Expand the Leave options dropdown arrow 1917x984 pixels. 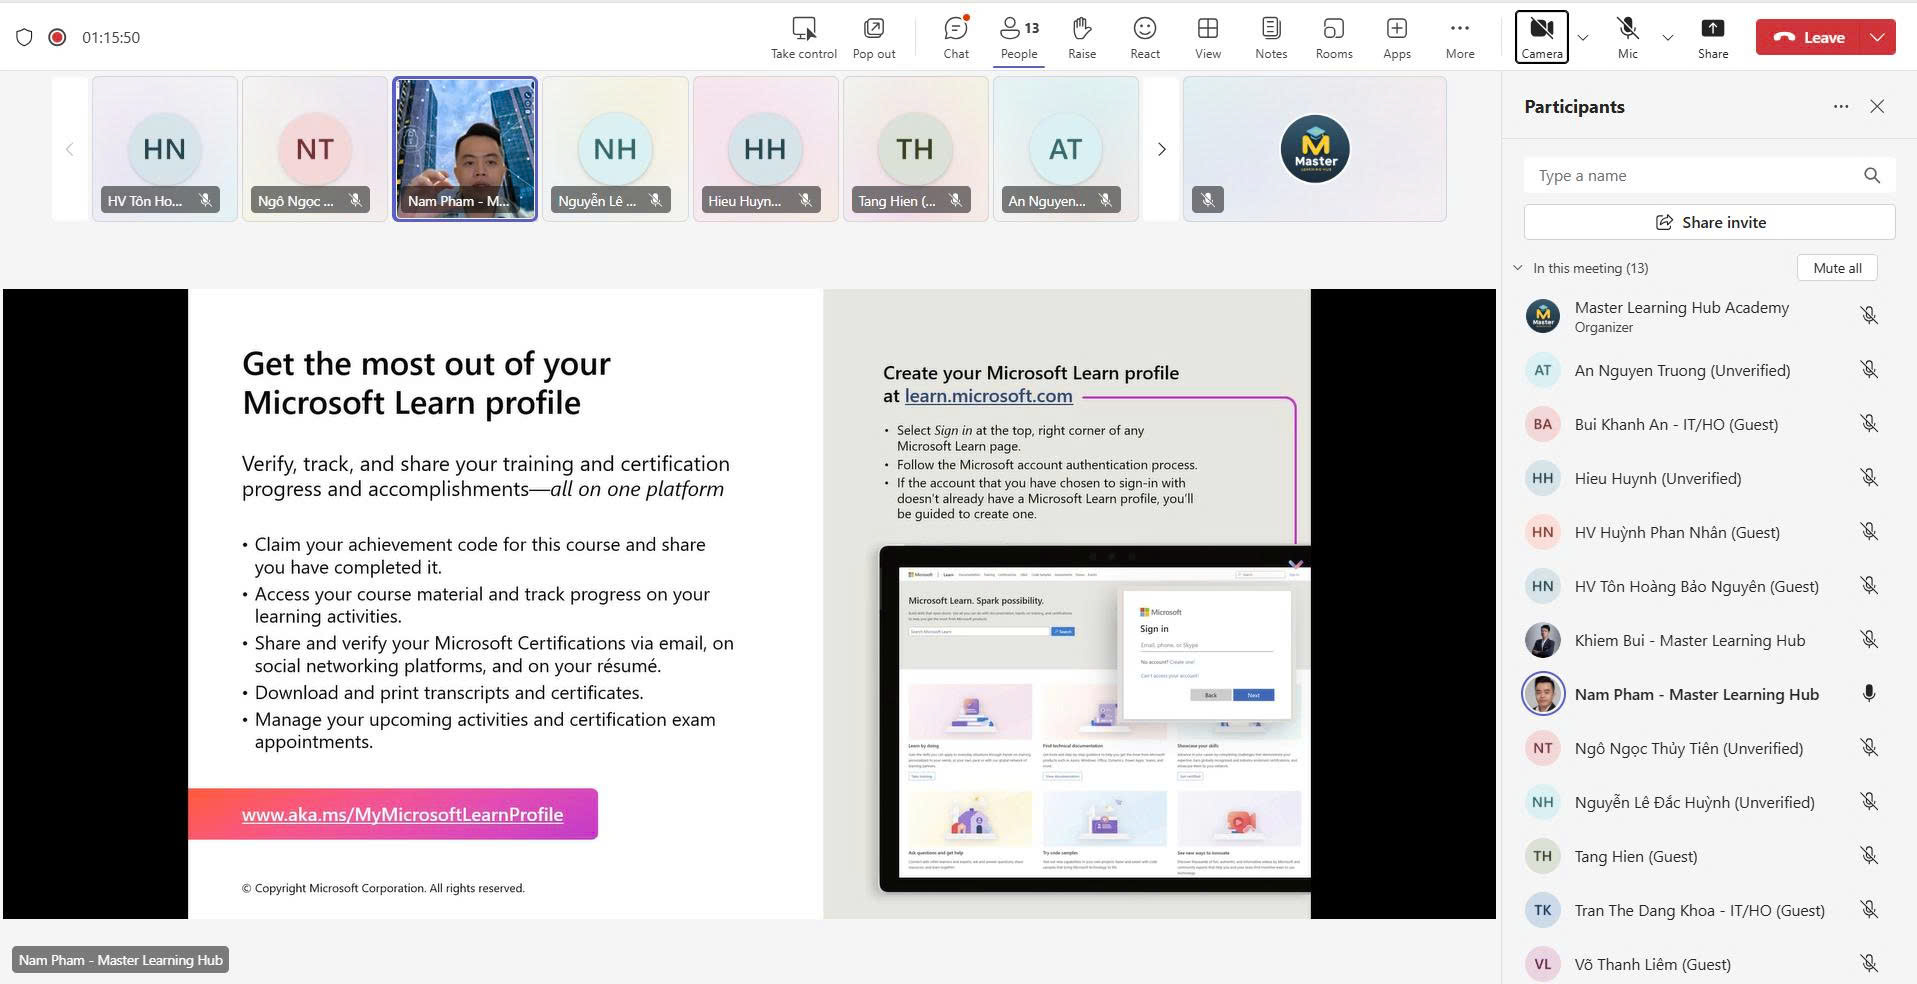pyautogui.click(x=1877, y=37)
